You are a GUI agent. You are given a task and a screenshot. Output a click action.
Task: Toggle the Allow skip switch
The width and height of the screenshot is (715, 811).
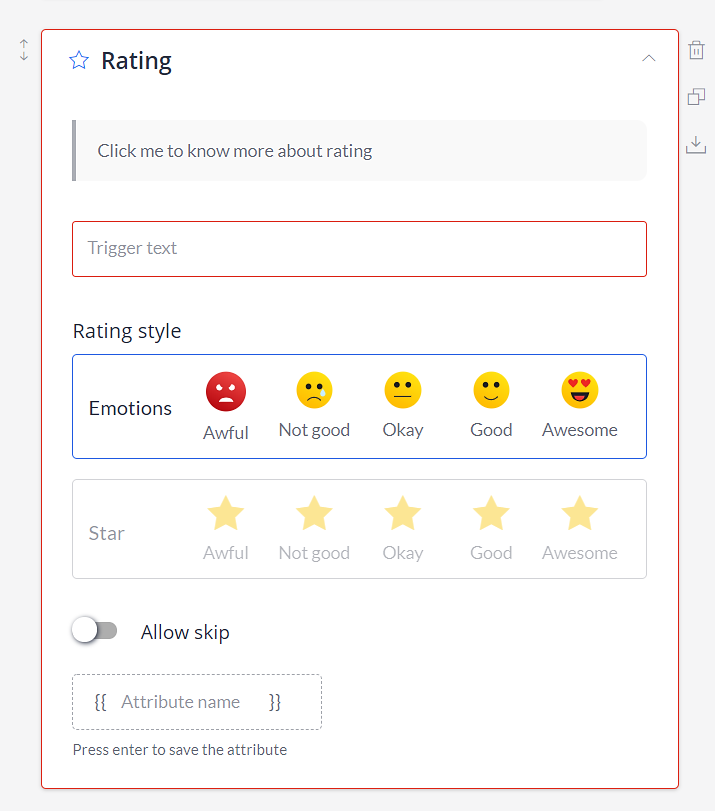[x=95, y=630]
